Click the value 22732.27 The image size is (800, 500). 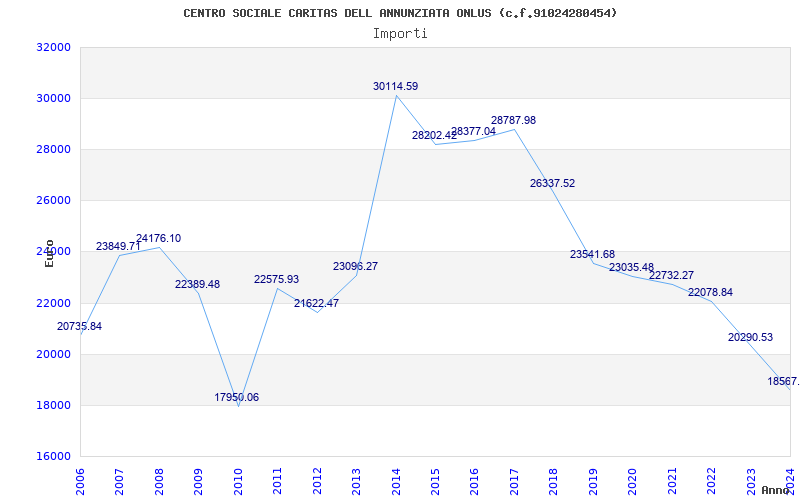671,275
